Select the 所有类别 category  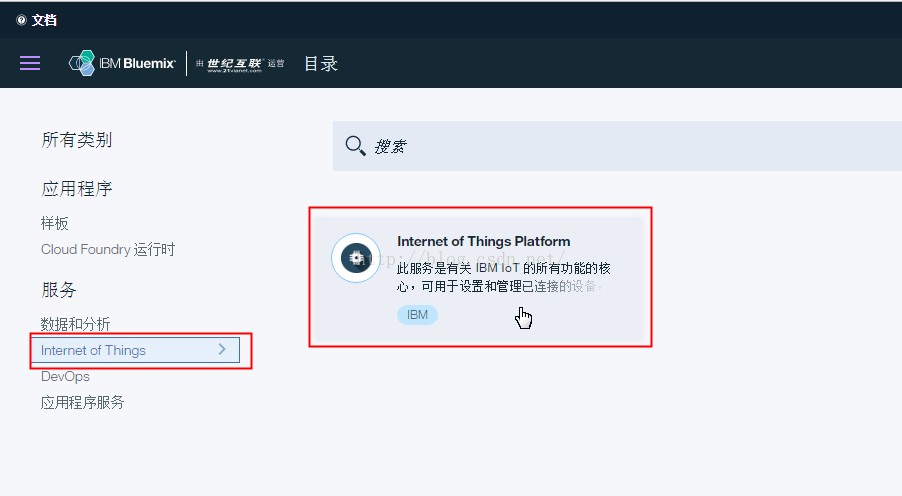tap(77, 140)
